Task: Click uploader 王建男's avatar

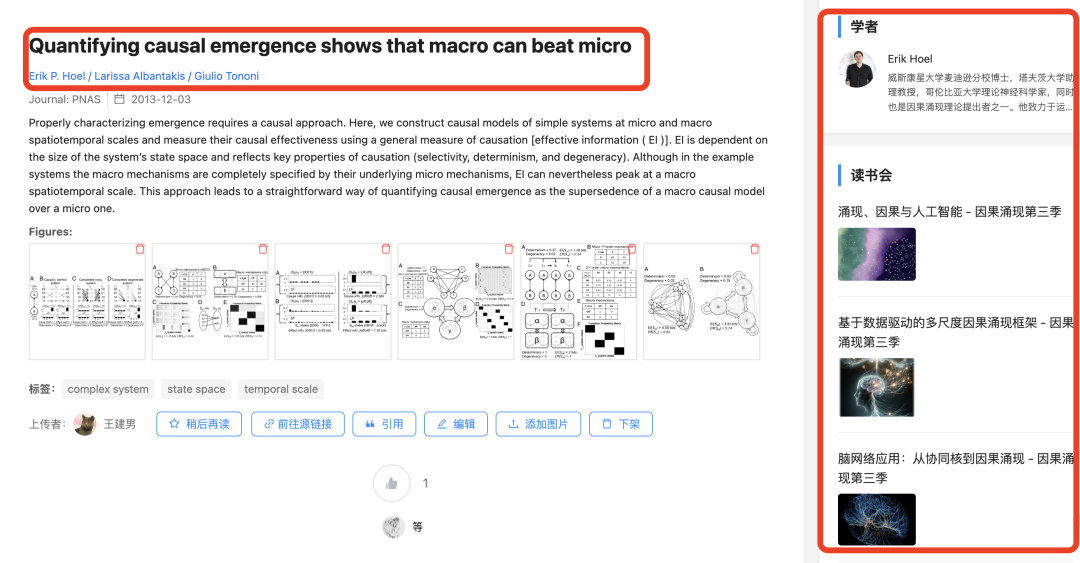Action: pyautogui.click(x=85, y=424)
